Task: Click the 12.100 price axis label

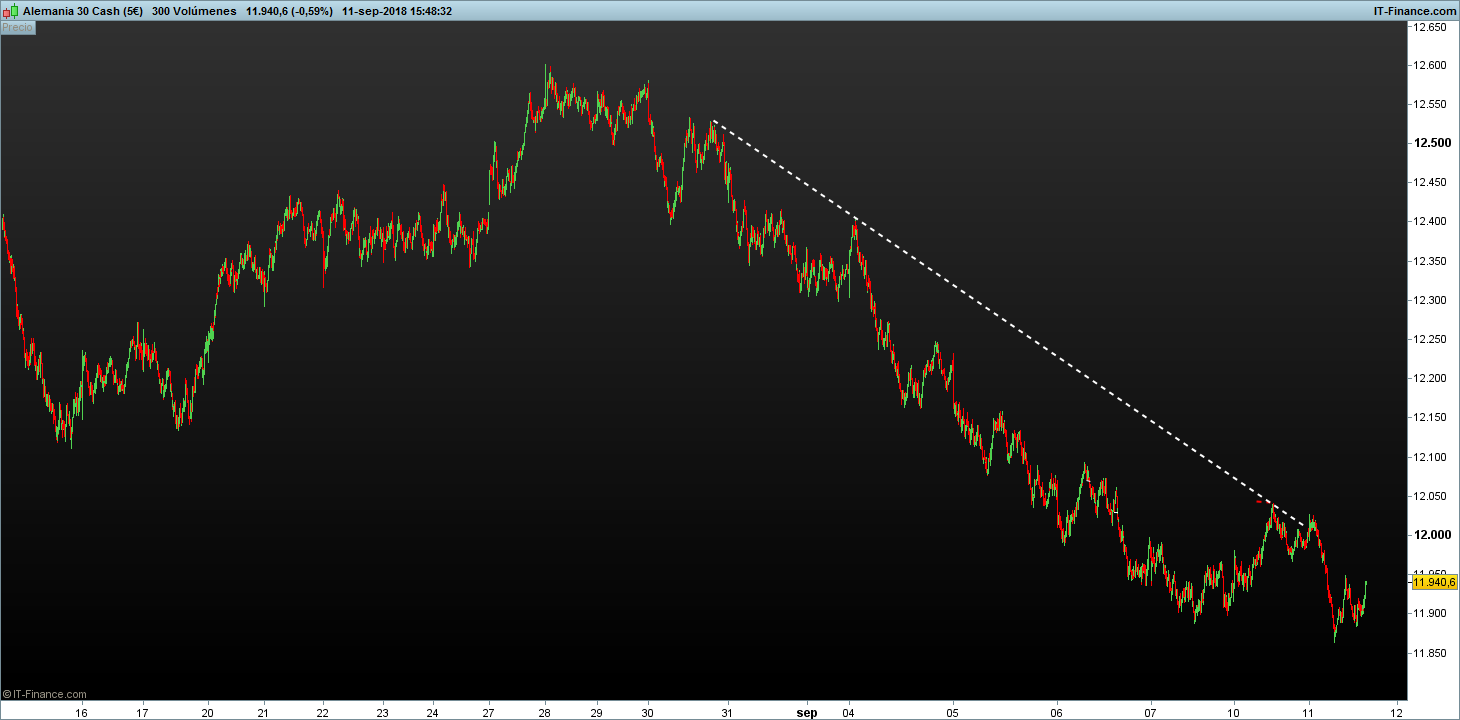Action: pos(1429,458)
